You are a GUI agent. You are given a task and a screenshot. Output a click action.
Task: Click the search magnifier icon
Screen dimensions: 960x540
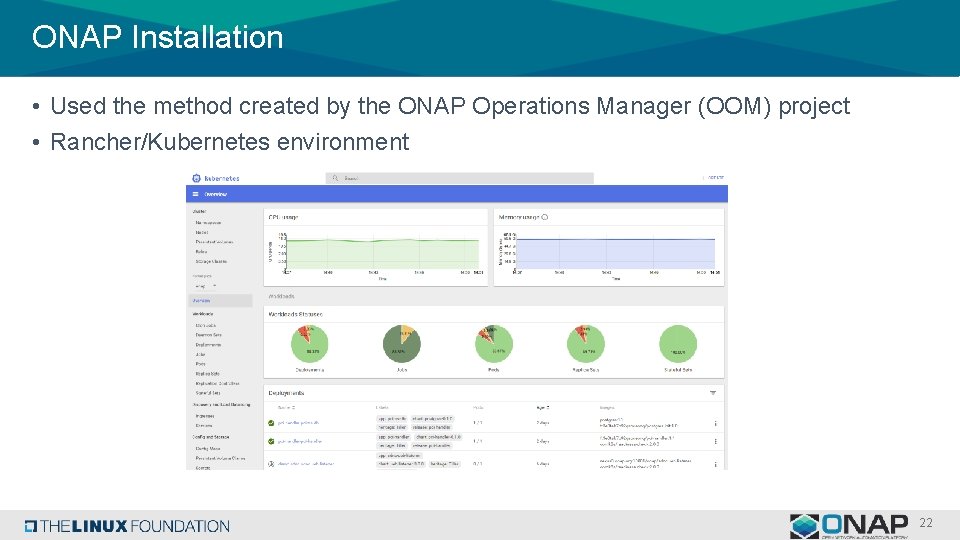(x=335, y=178)
